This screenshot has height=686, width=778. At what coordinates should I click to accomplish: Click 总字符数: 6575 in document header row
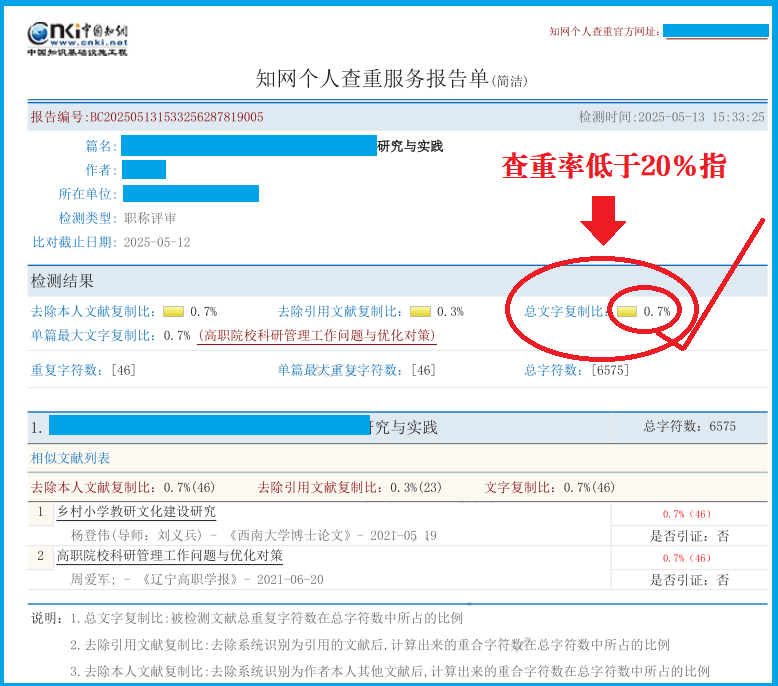coord(690,427)
